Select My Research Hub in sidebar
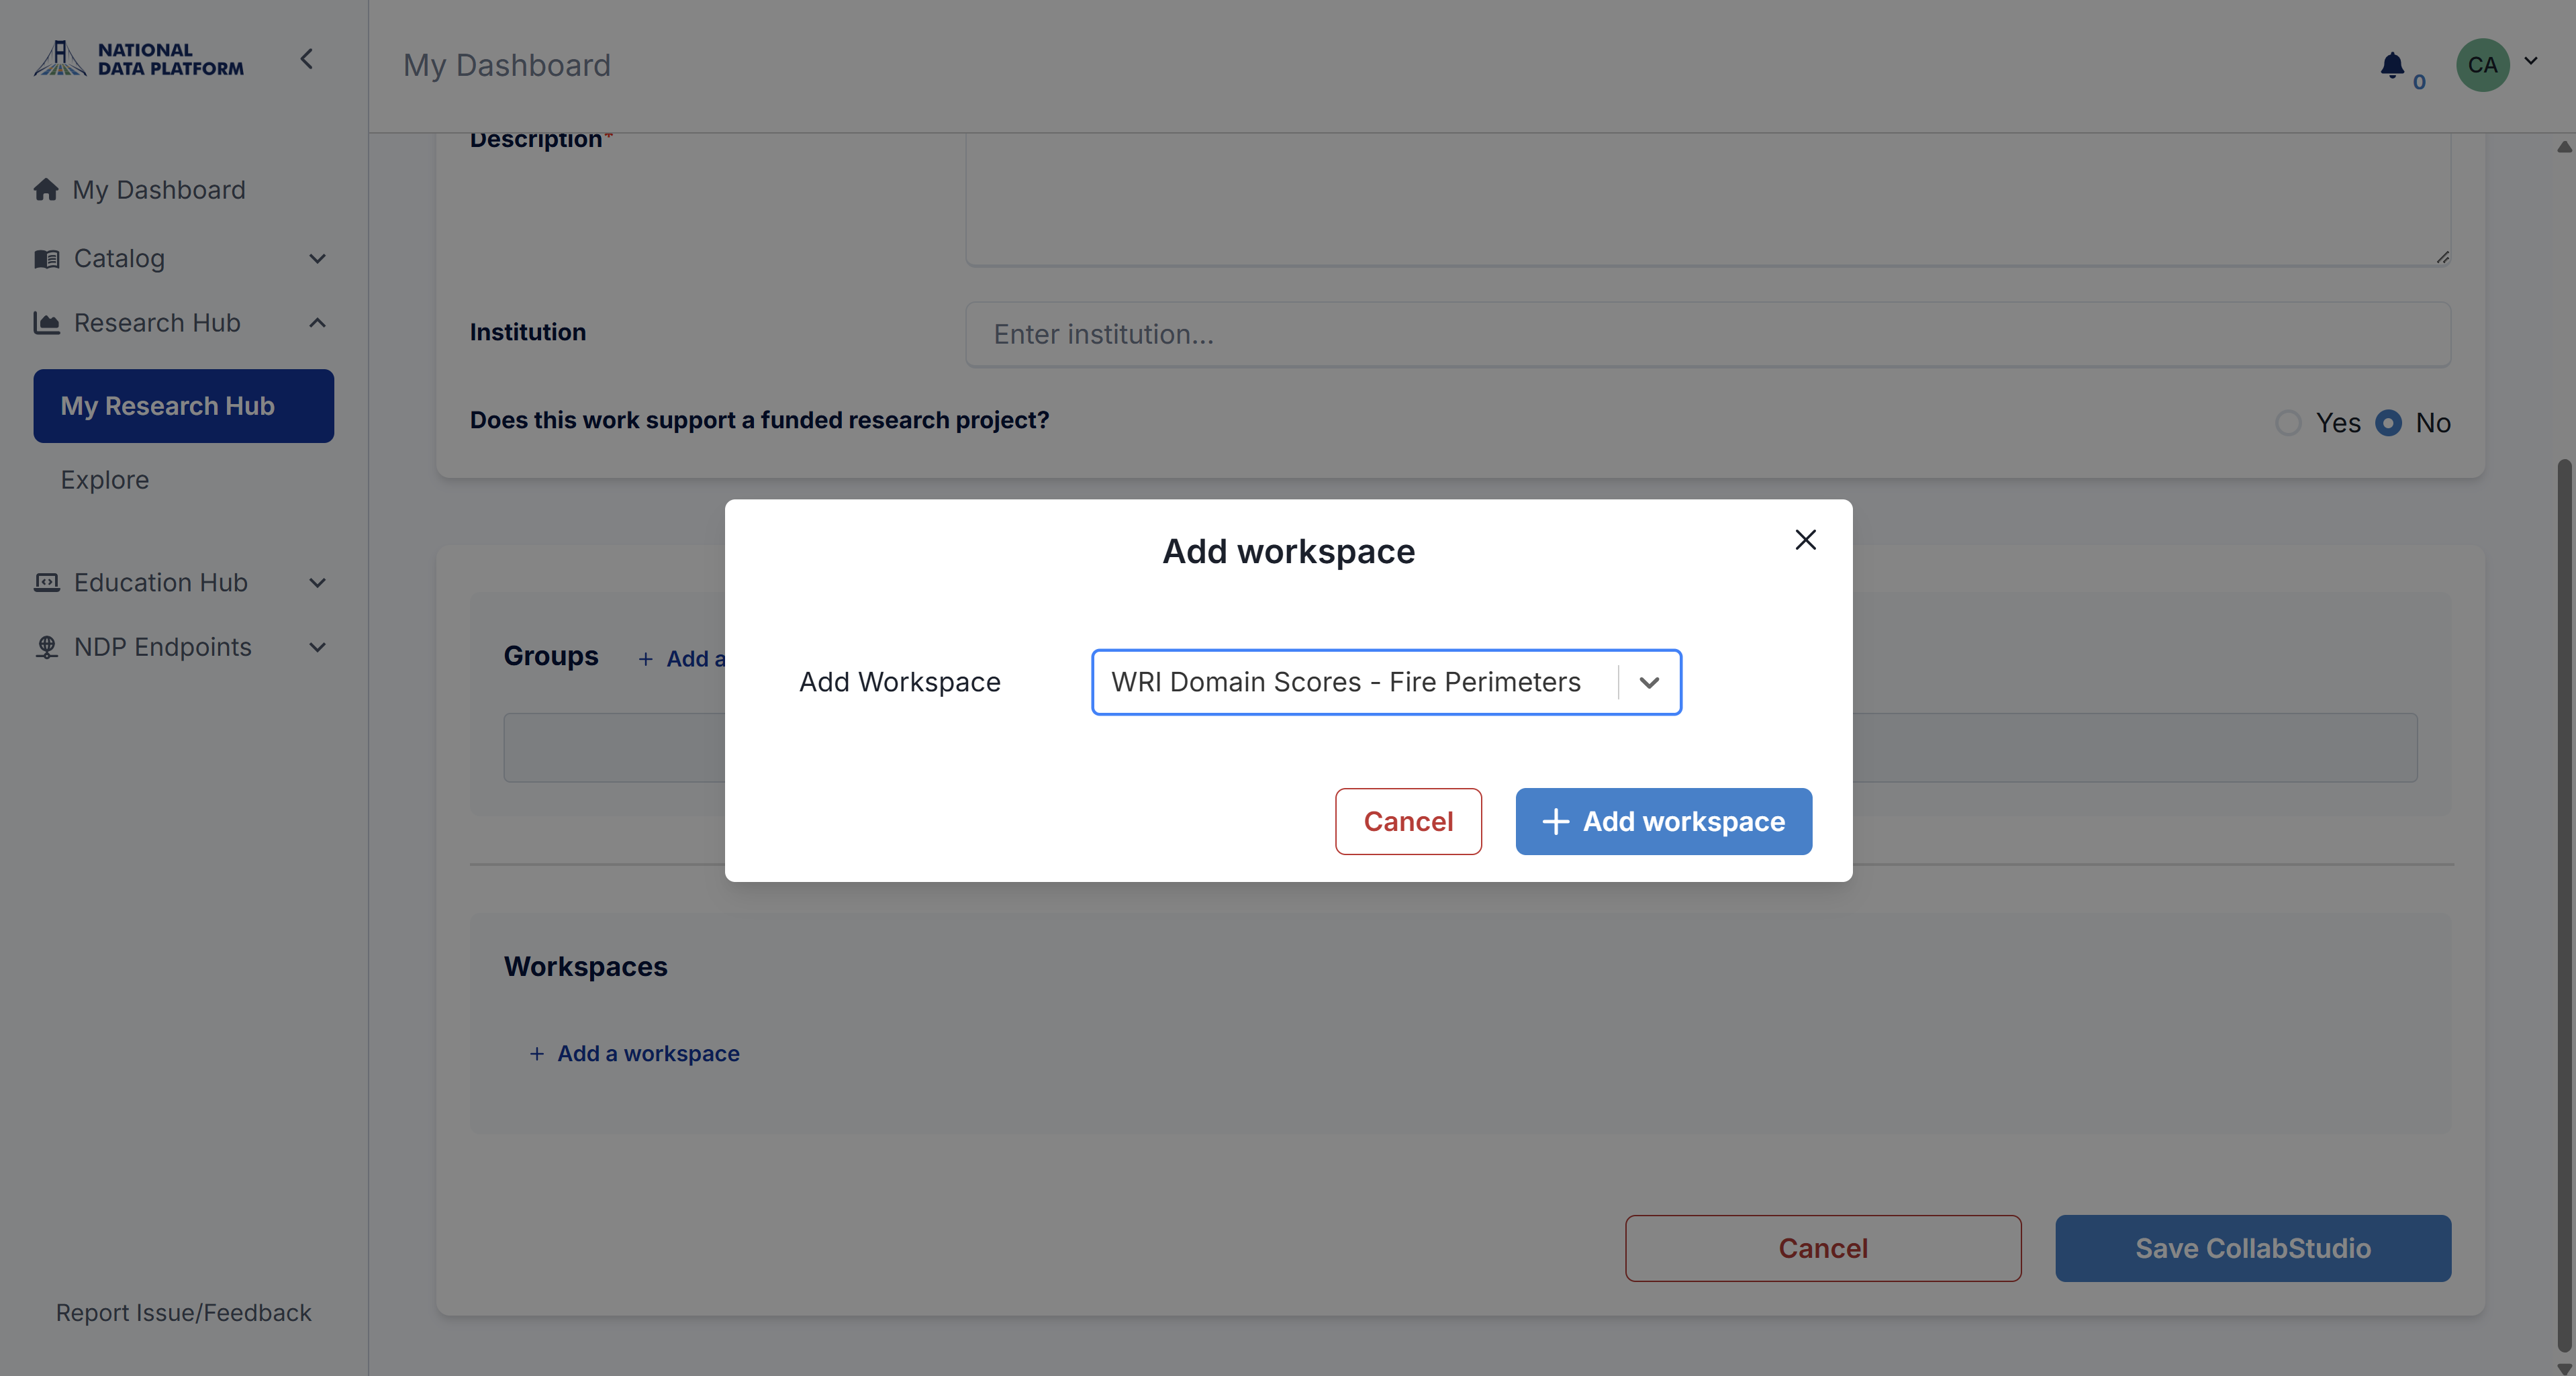This screenshot has height=1376, width=2576. (184, 406)
